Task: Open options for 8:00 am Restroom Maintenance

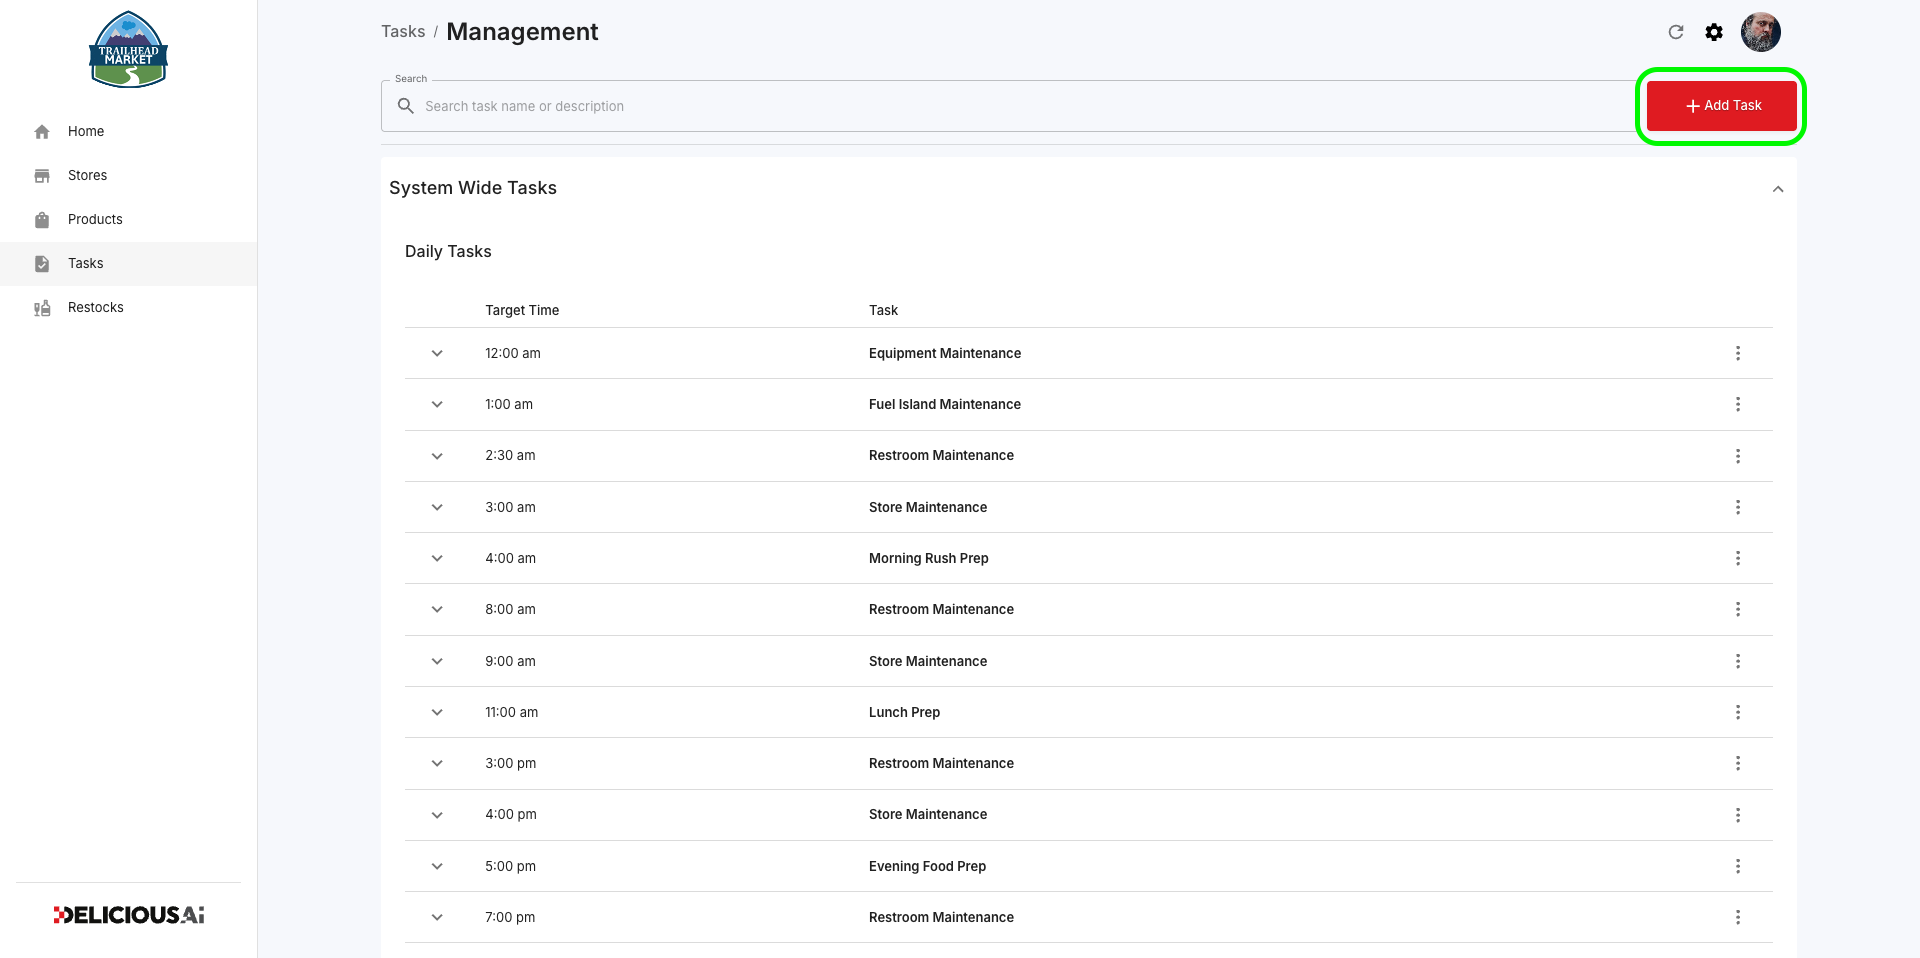Action: (1738, 609)
